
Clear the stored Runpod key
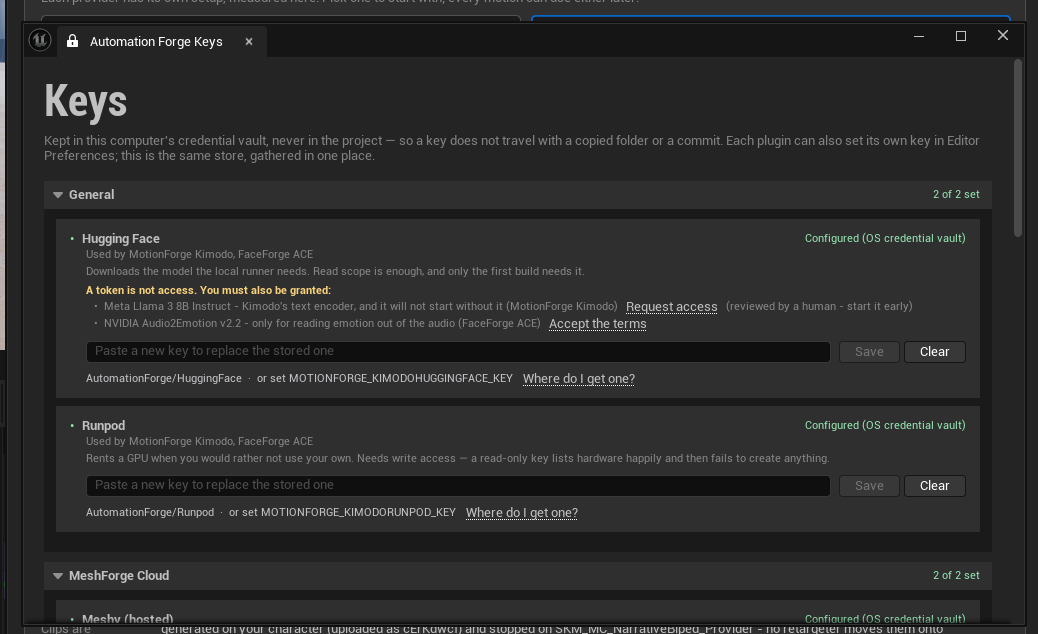point(934,486)
